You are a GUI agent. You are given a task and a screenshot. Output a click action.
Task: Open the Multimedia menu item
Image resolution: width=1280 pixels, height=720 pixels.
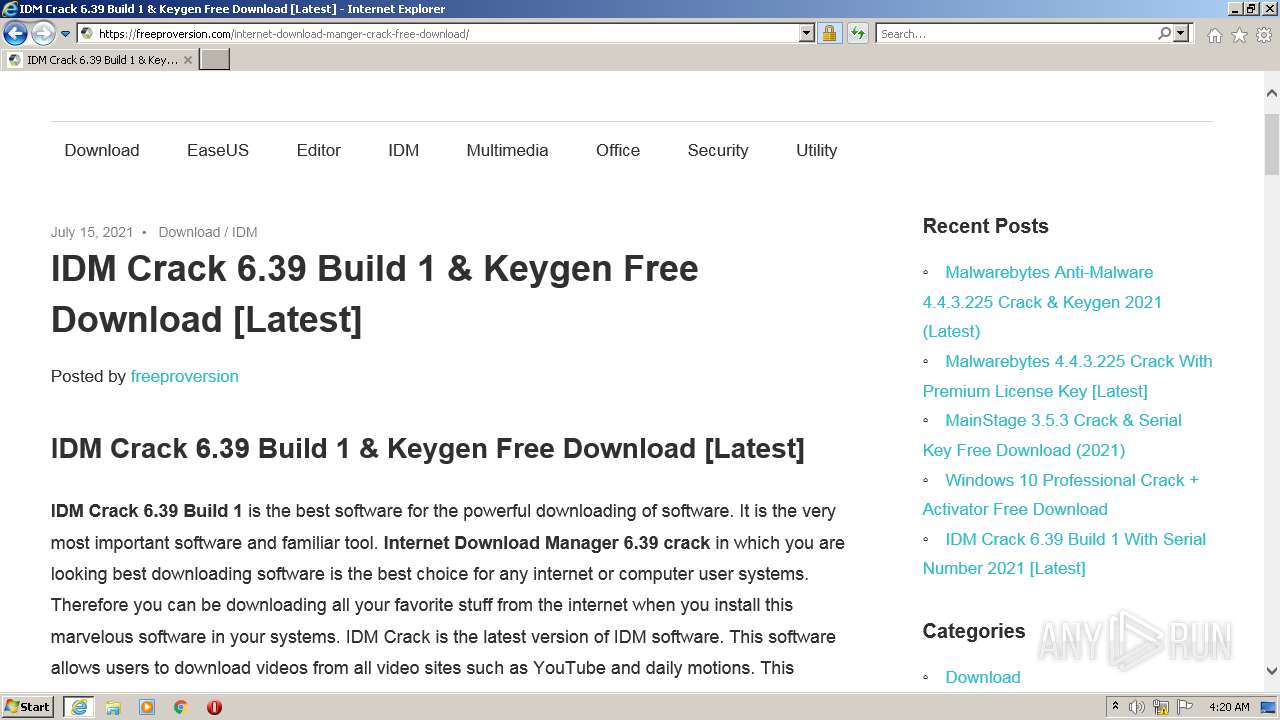[507, 150]
